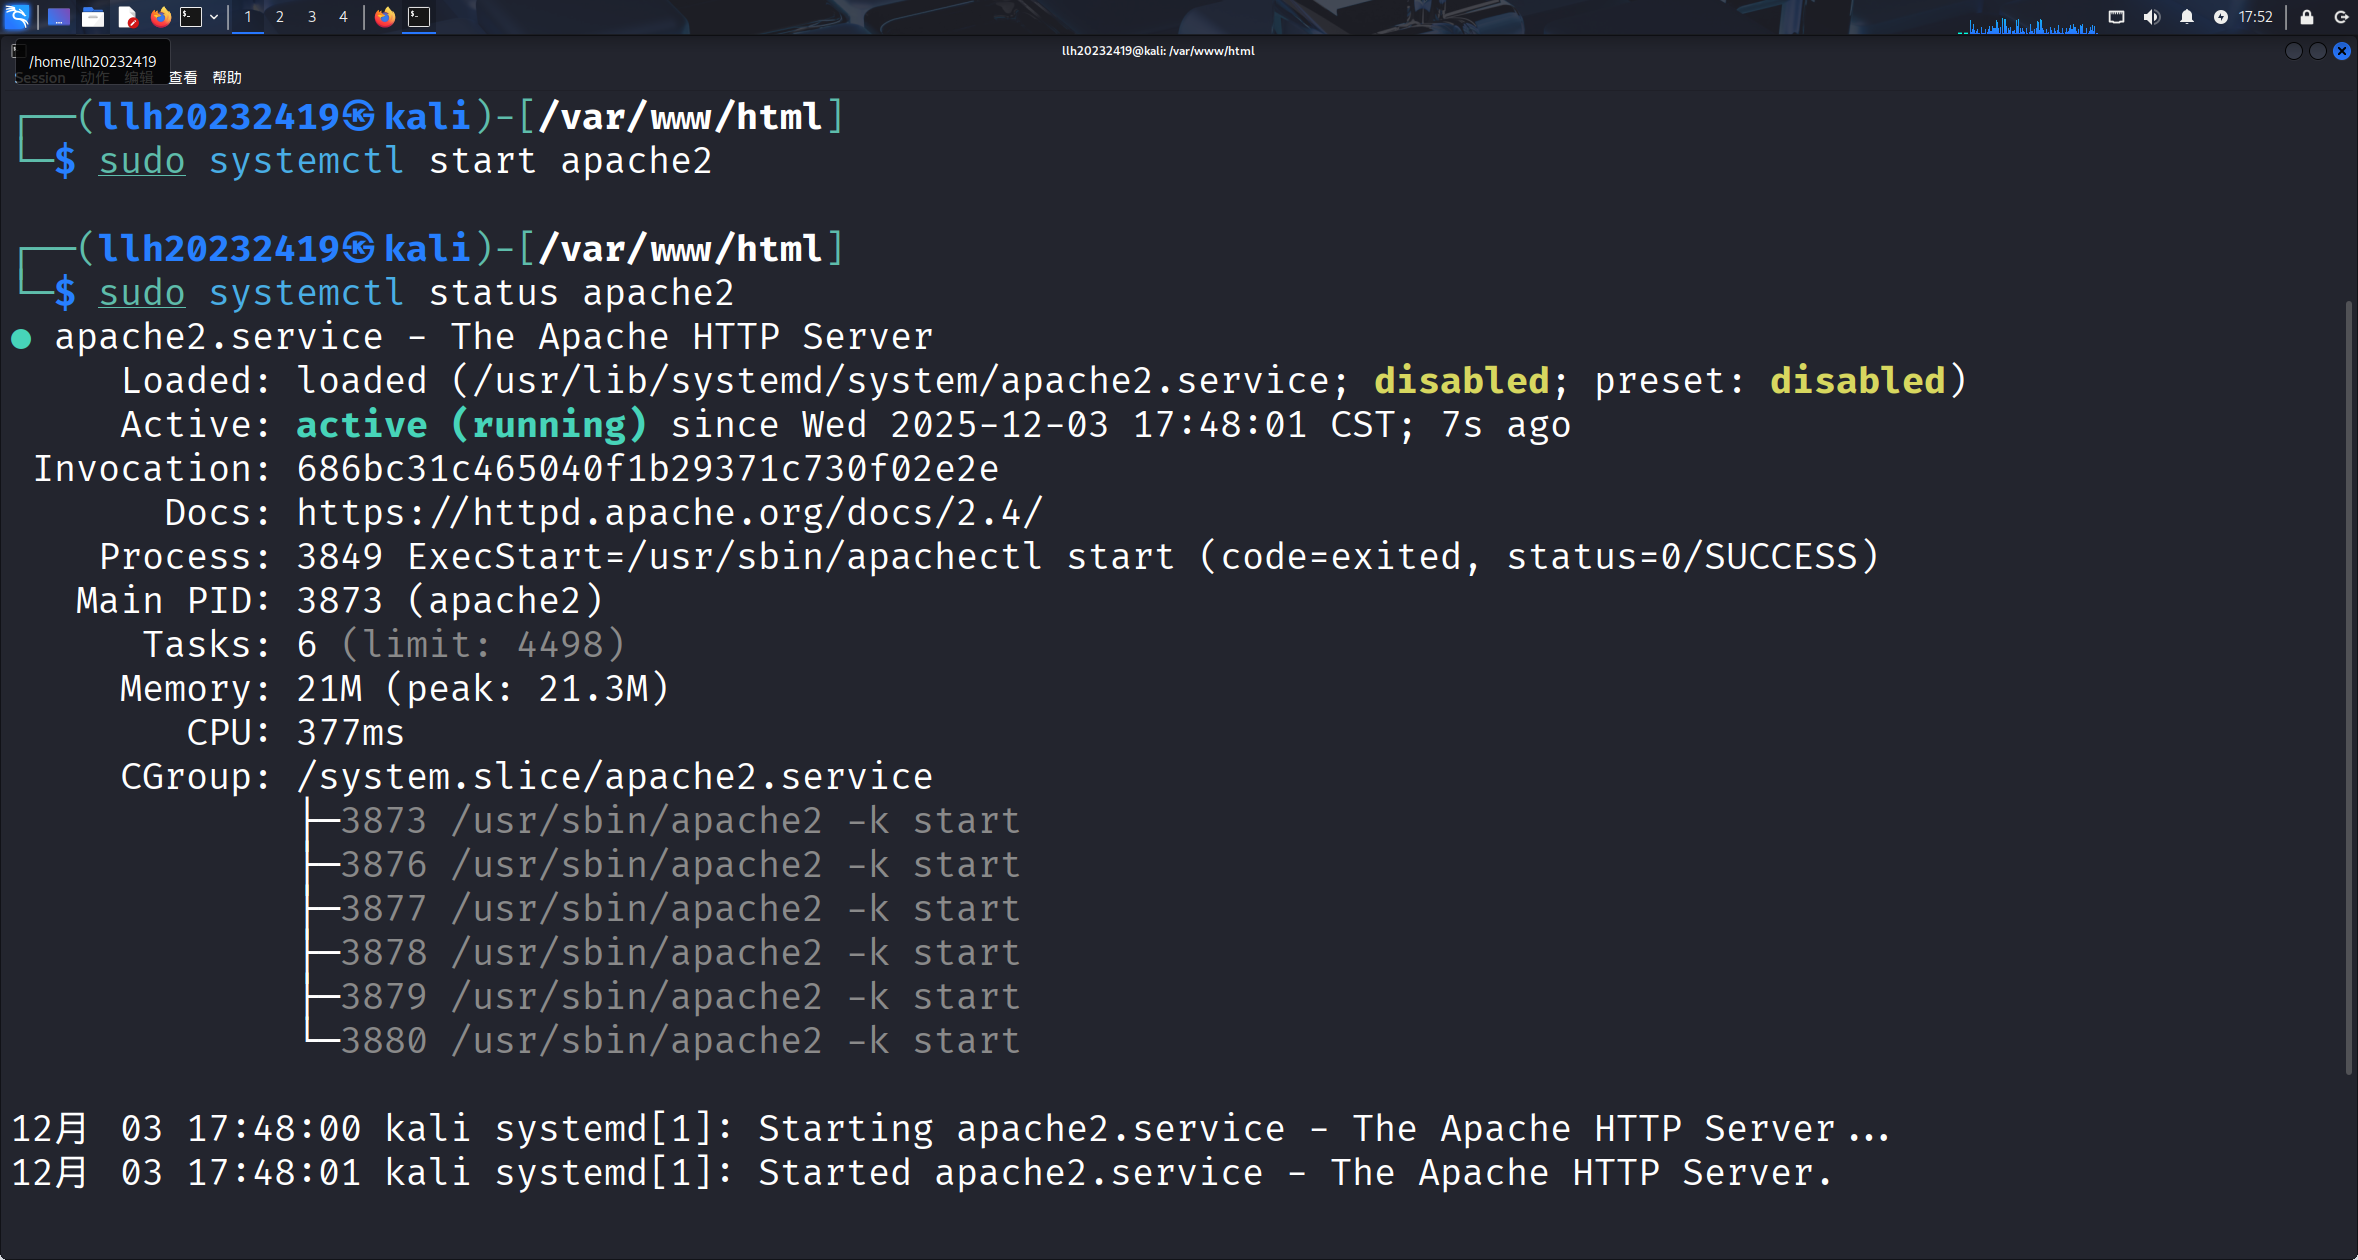Image resolution: width=2358 pixels, height=1260 pixels.
Task: Launch the text editor from panel
Action: 127,16
